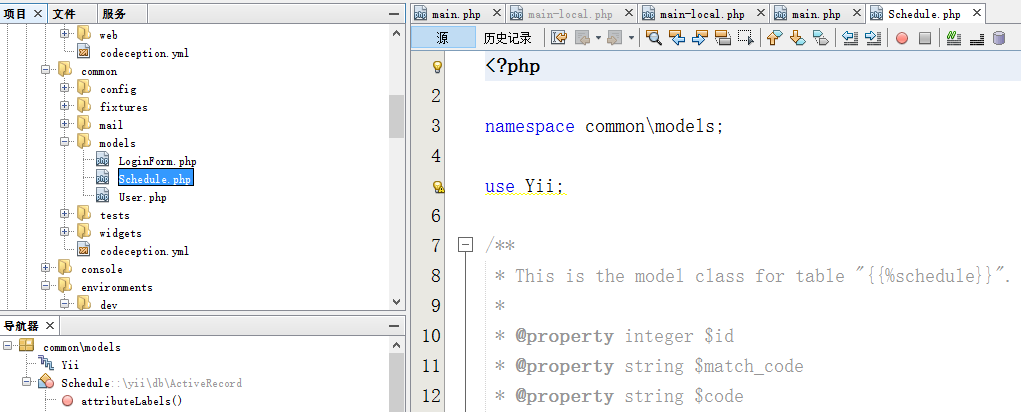This screenshot has height=412, width=1021.
Task: Click the Shift Line Left icon
Action: (850, 38)
